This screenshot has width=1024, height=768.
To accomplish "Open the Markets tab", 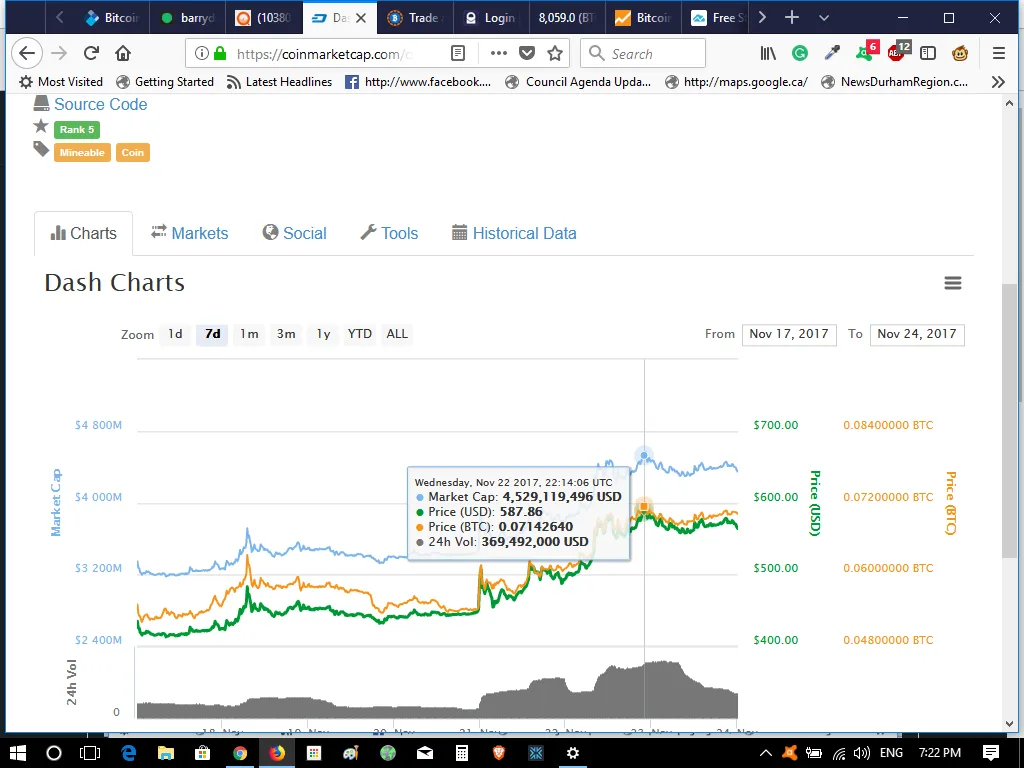I will 189,233.
